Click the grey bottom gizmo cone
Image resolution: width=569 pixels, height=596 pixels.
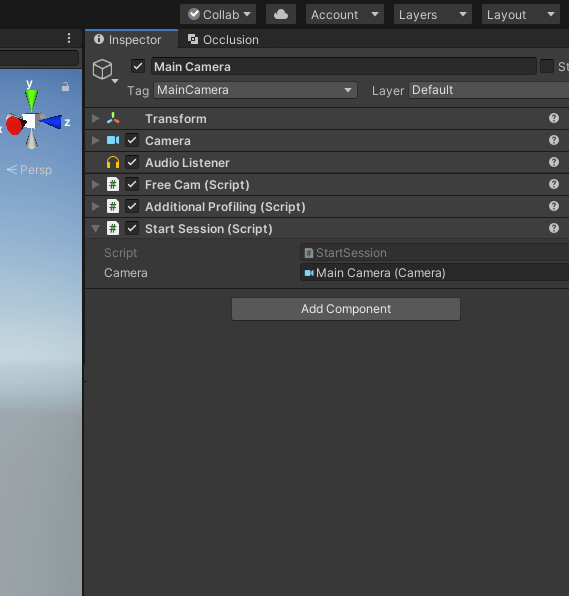pyautogui.click(x=32, y=139)
